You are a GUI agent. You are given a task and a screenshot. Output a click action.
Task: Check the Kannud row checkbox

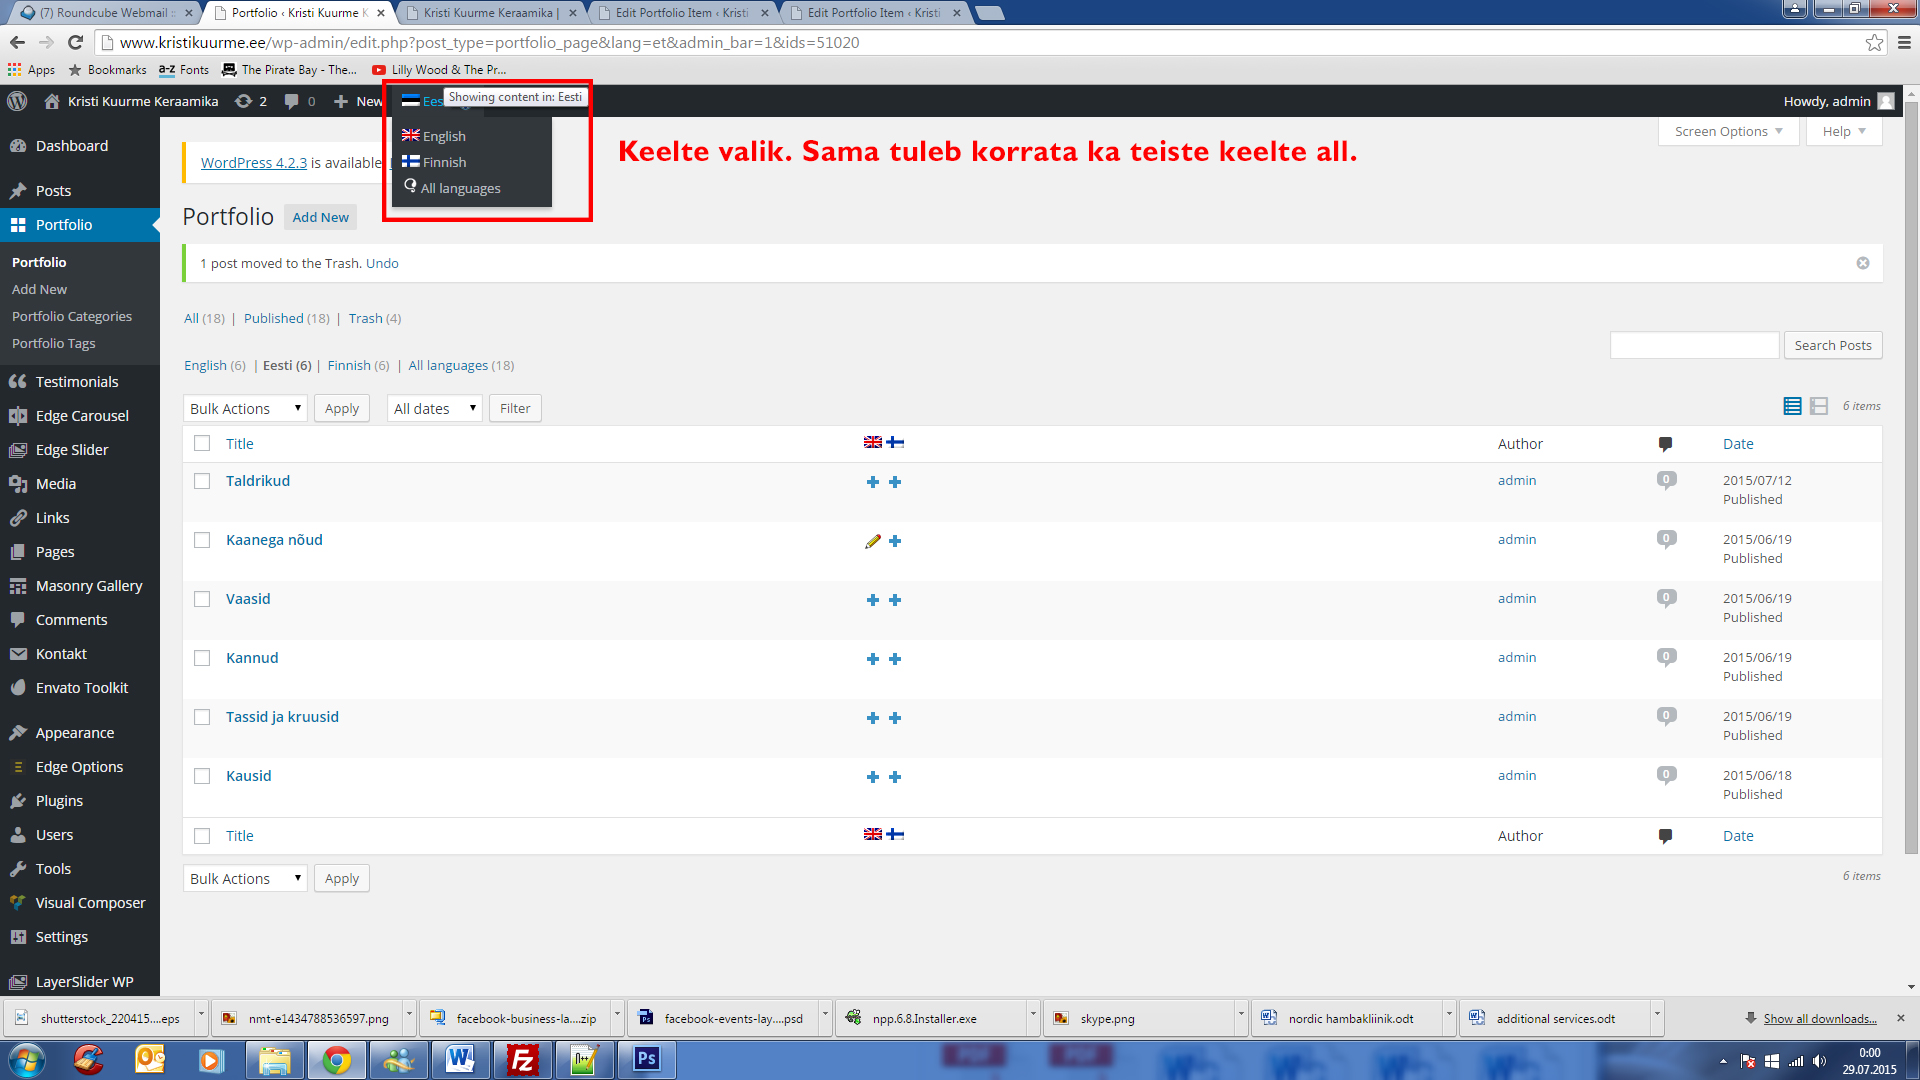202,658
